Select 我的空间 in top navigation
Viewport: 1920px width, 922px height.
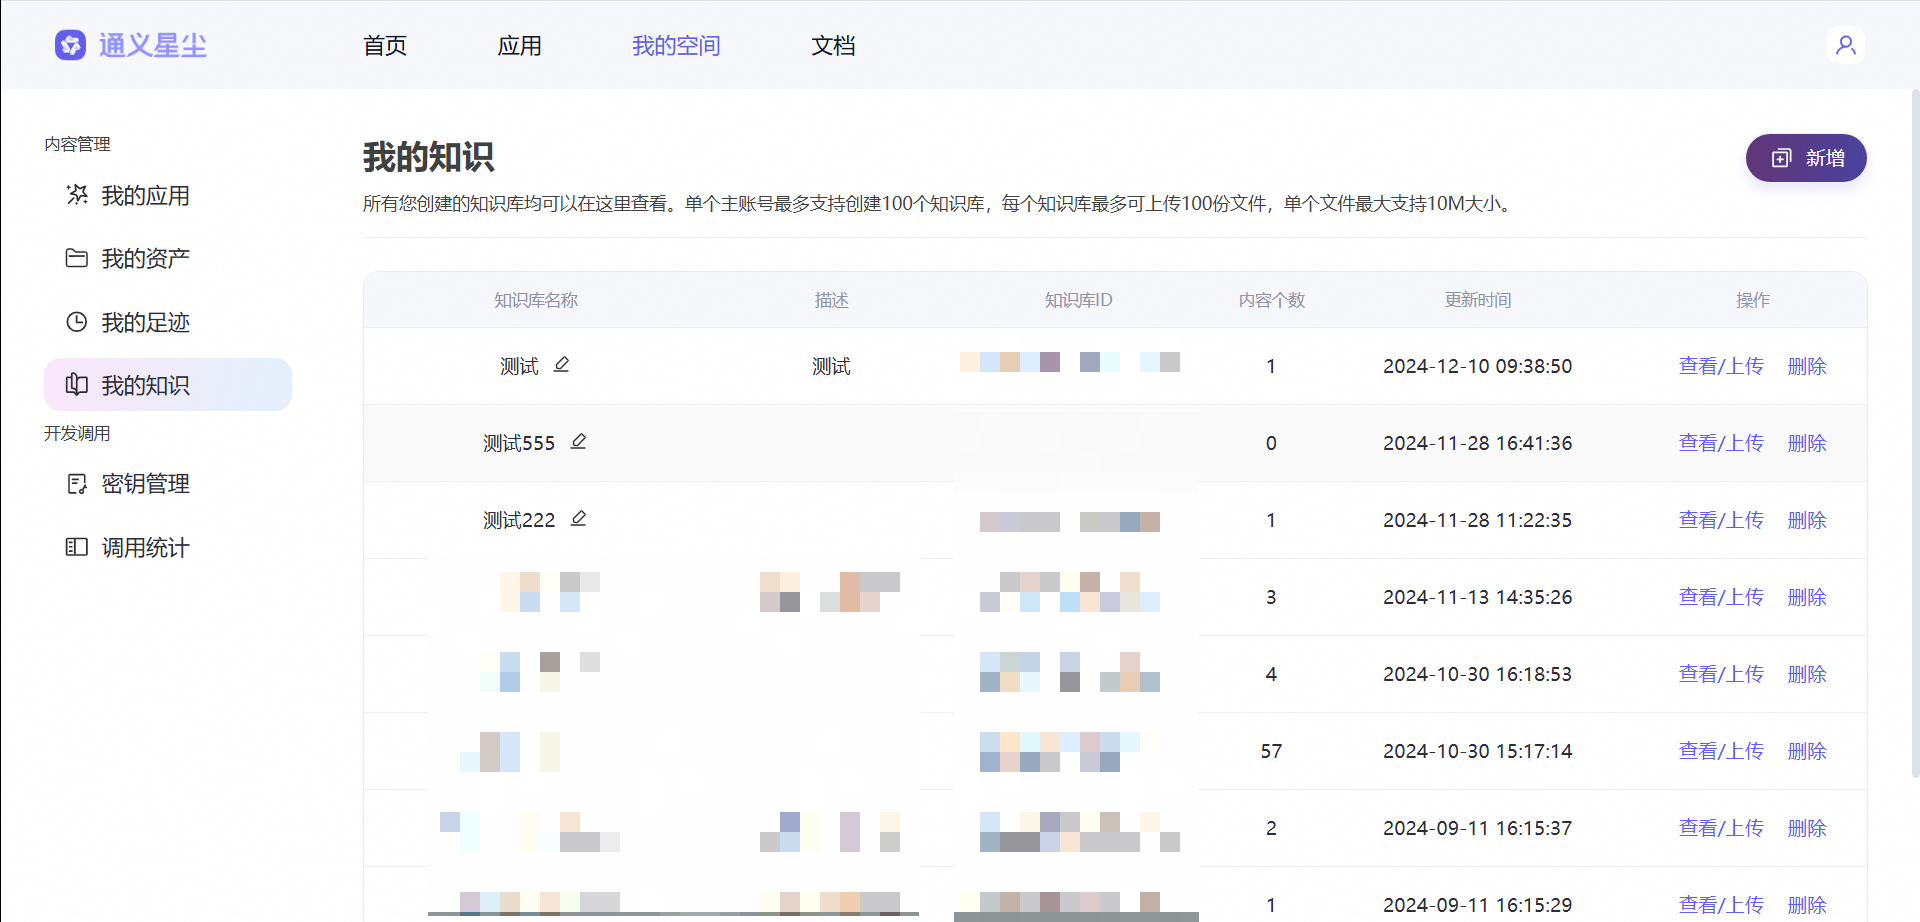tap(676, 45)
